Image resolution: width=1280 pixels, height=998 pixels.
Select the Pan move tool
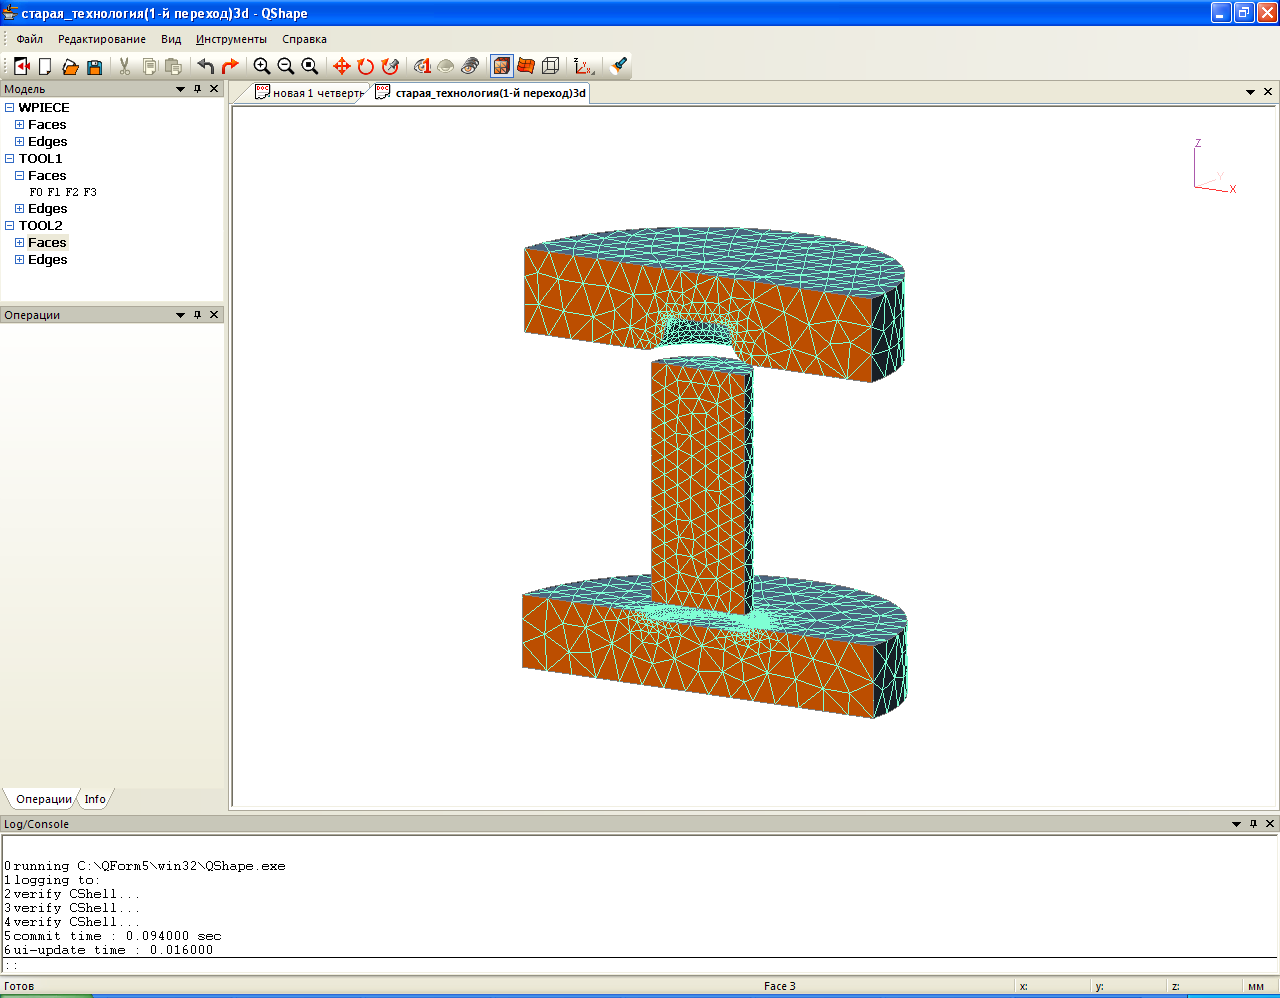point(341,66)
